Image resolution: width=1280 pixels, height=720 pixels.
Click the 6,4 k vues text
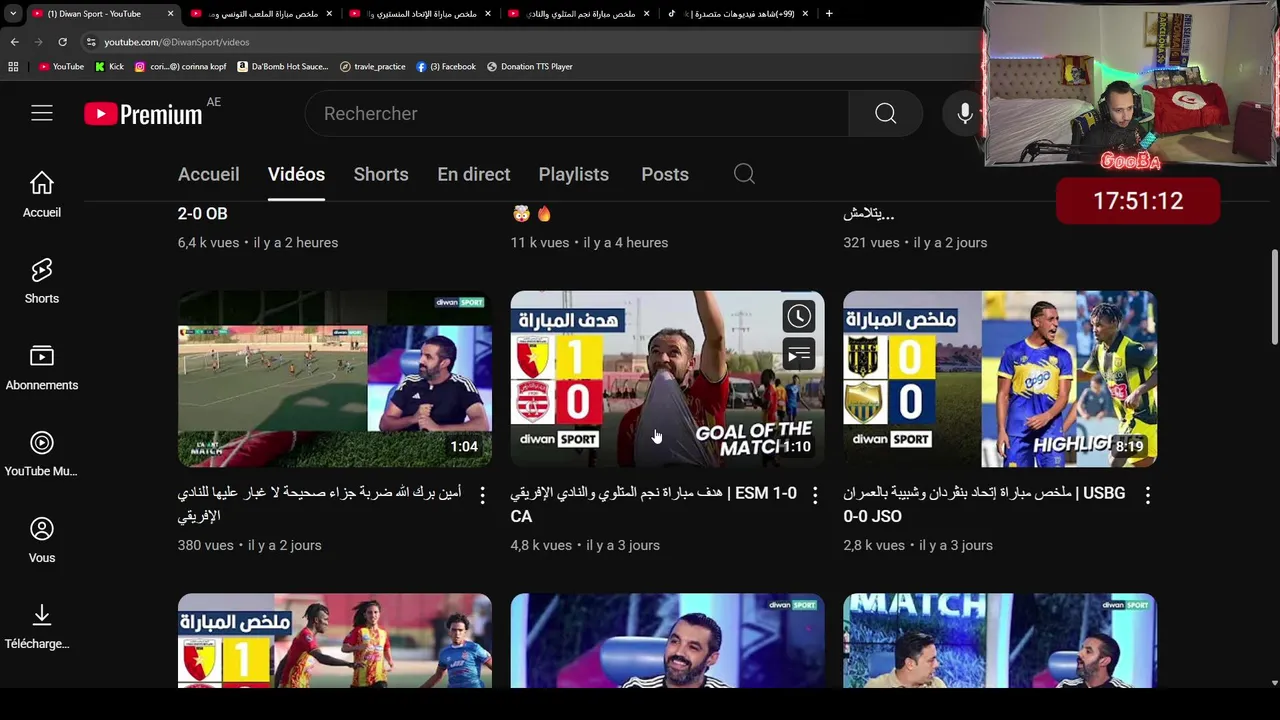tap(208, 243)
